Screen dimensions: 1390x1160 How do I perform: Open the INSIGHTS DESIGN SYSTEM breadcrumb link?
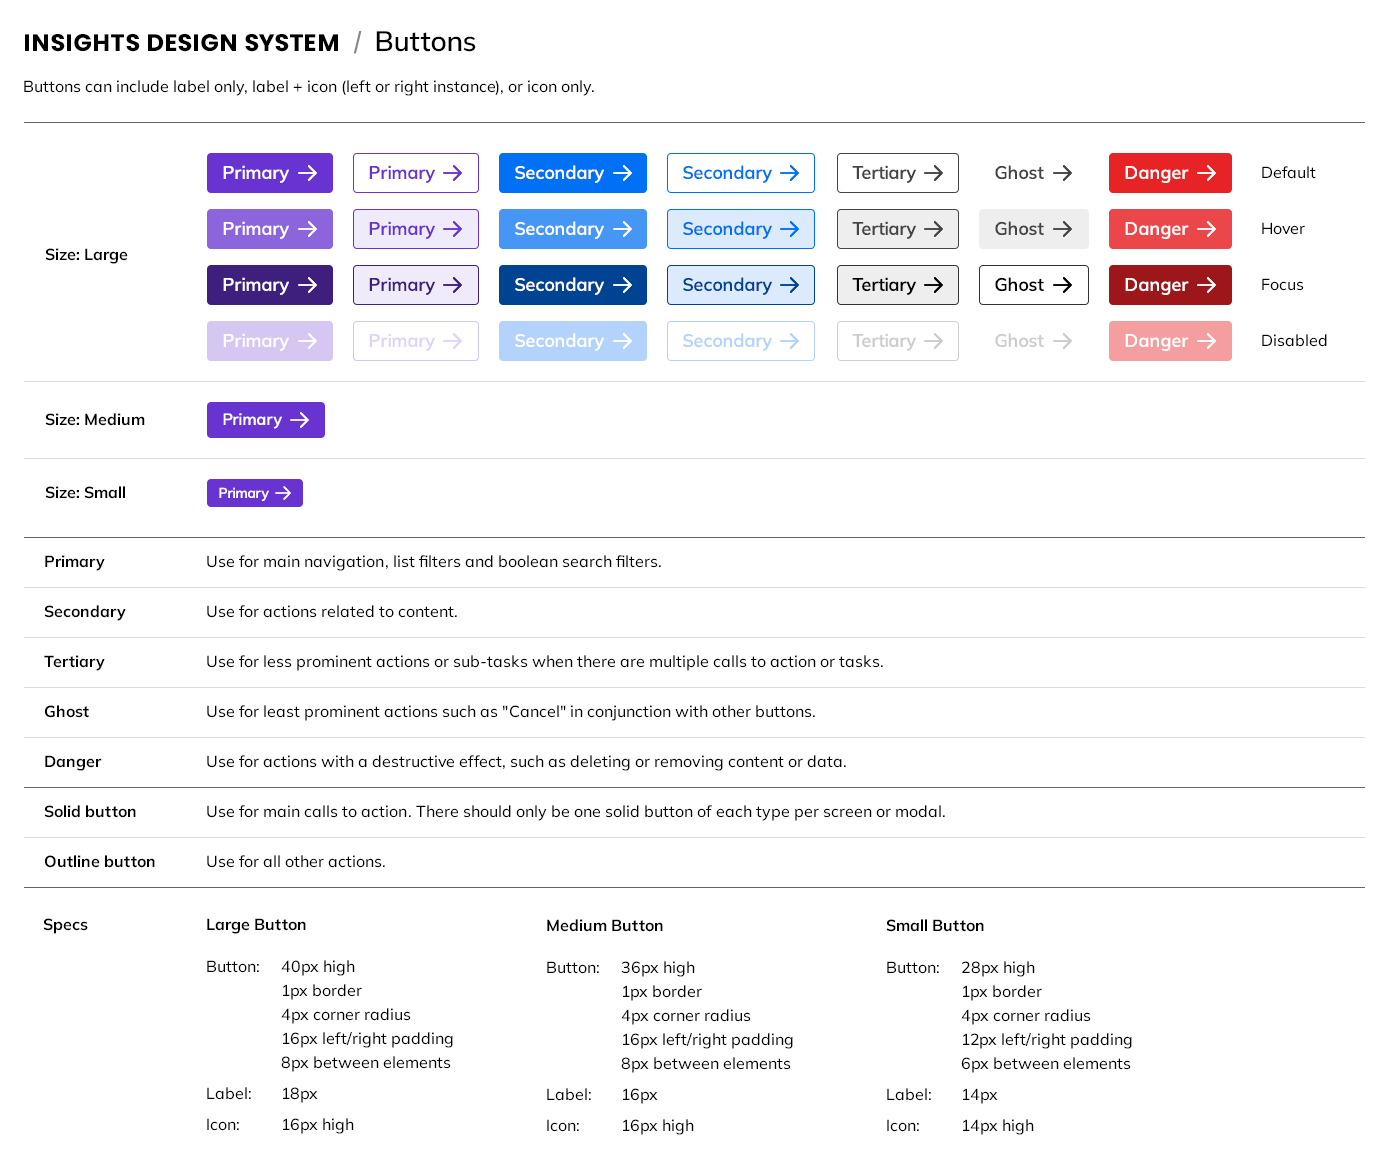click(x=181, y=42)
